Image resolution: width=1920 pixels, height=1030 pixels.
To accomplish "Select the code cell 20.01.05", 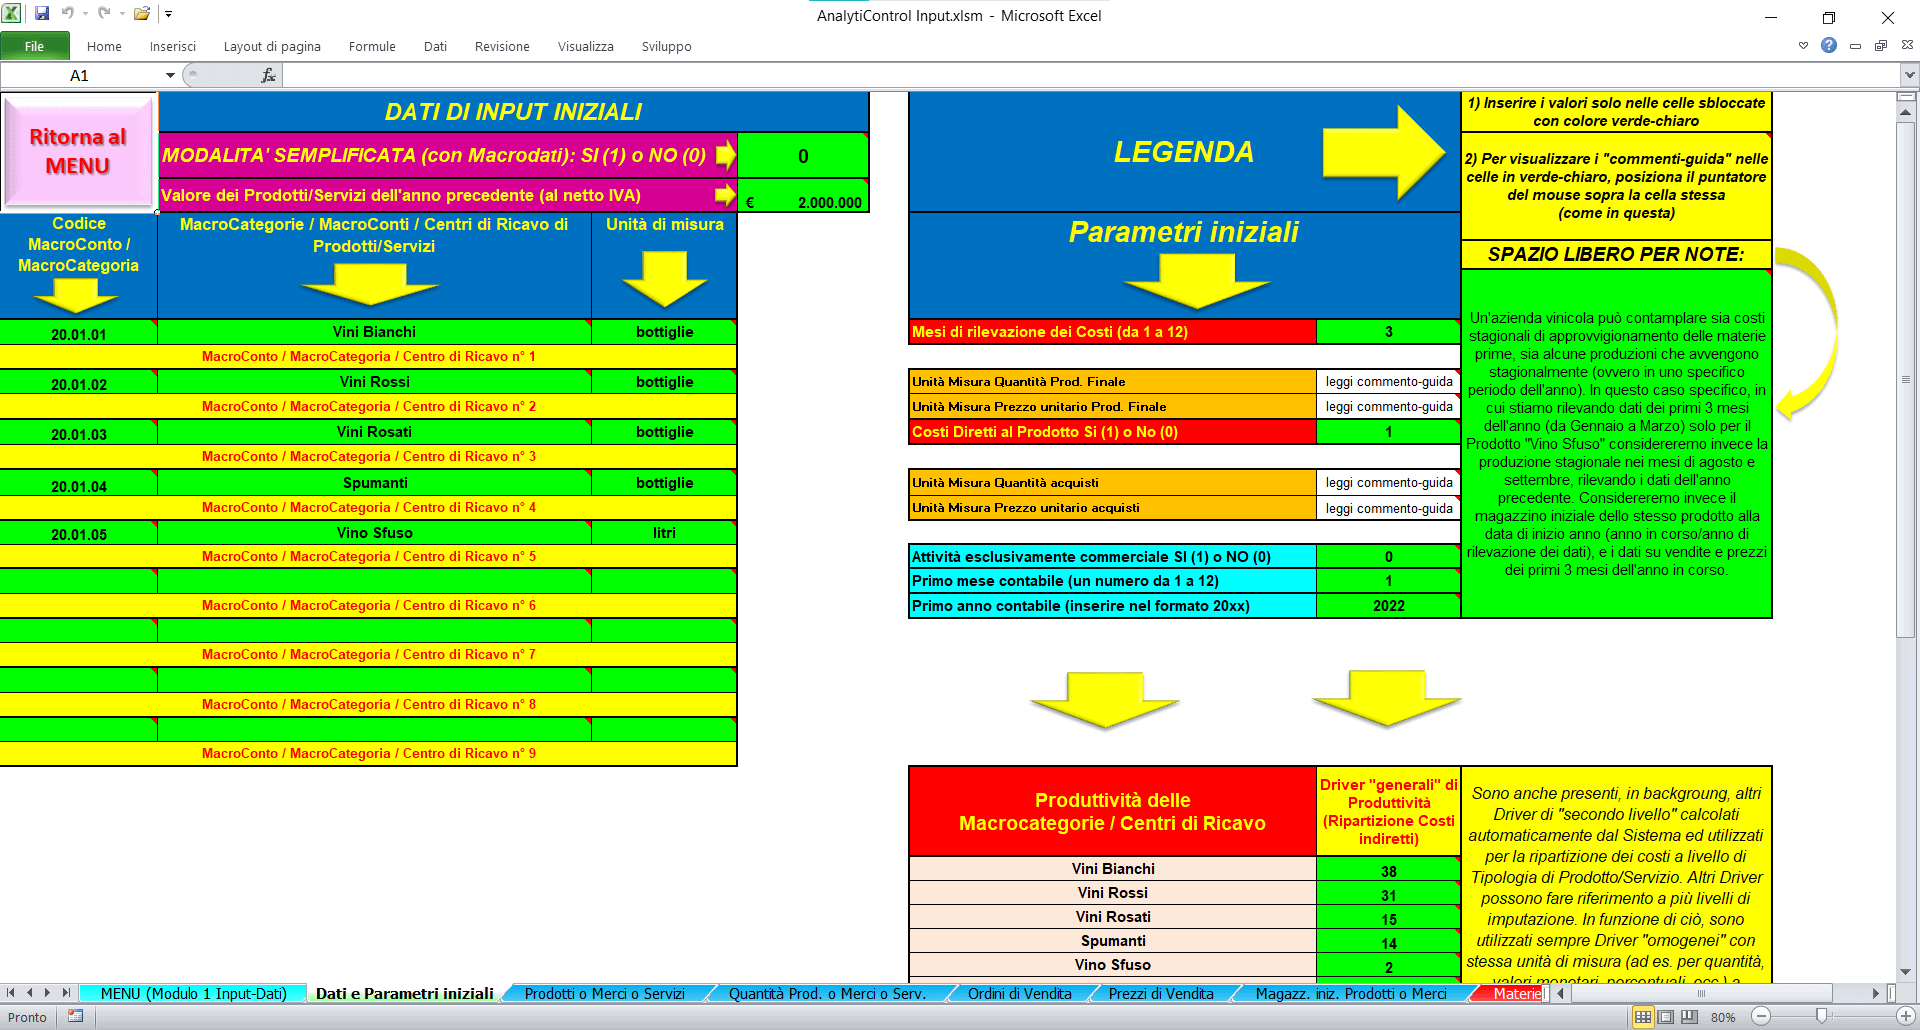I will pos(78,533).
